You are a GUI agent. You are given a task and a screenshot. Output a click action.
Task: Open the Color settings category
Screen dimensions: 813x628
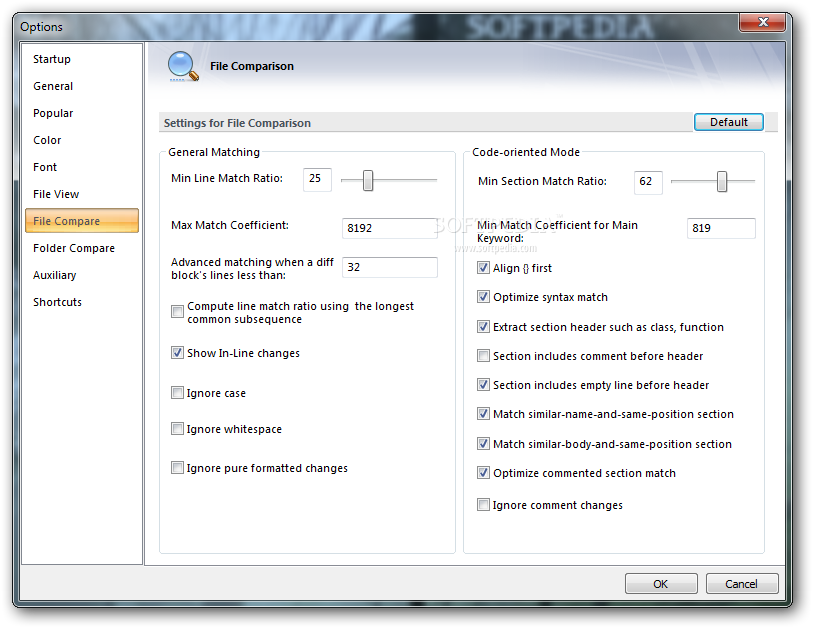(47, 140)
